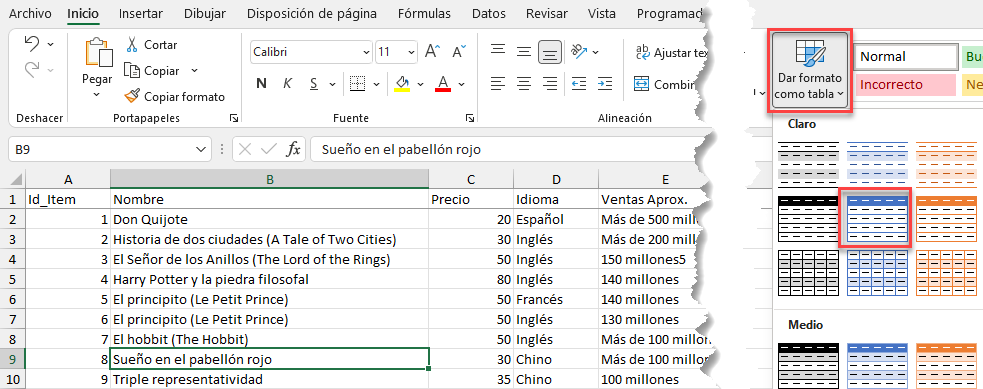Center text horizontally
Screen dimensions: 983x389
tap(524, 83)
